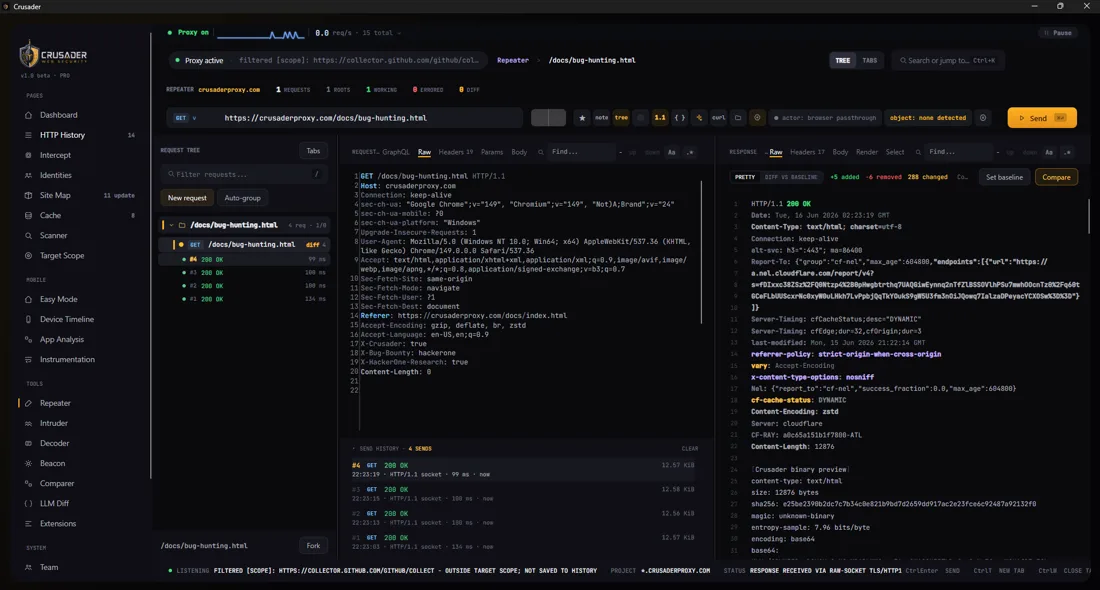Open the response Body tab

(840, 152)
